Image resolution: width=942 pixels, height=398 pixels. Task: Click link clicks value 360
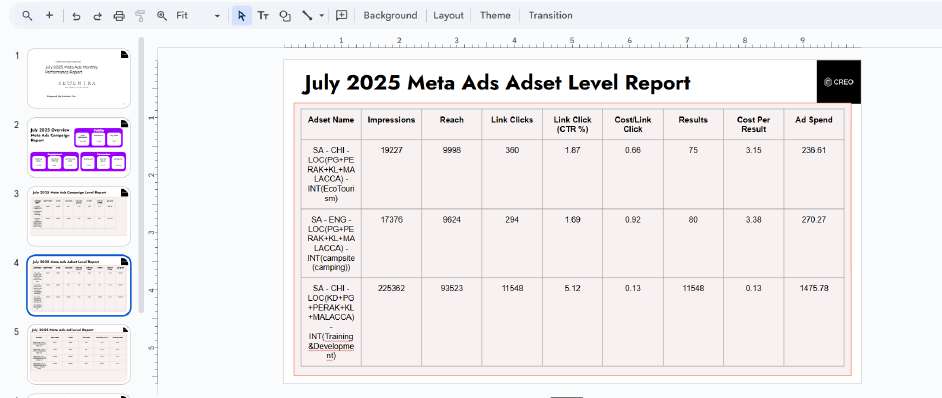pos(512,150)
